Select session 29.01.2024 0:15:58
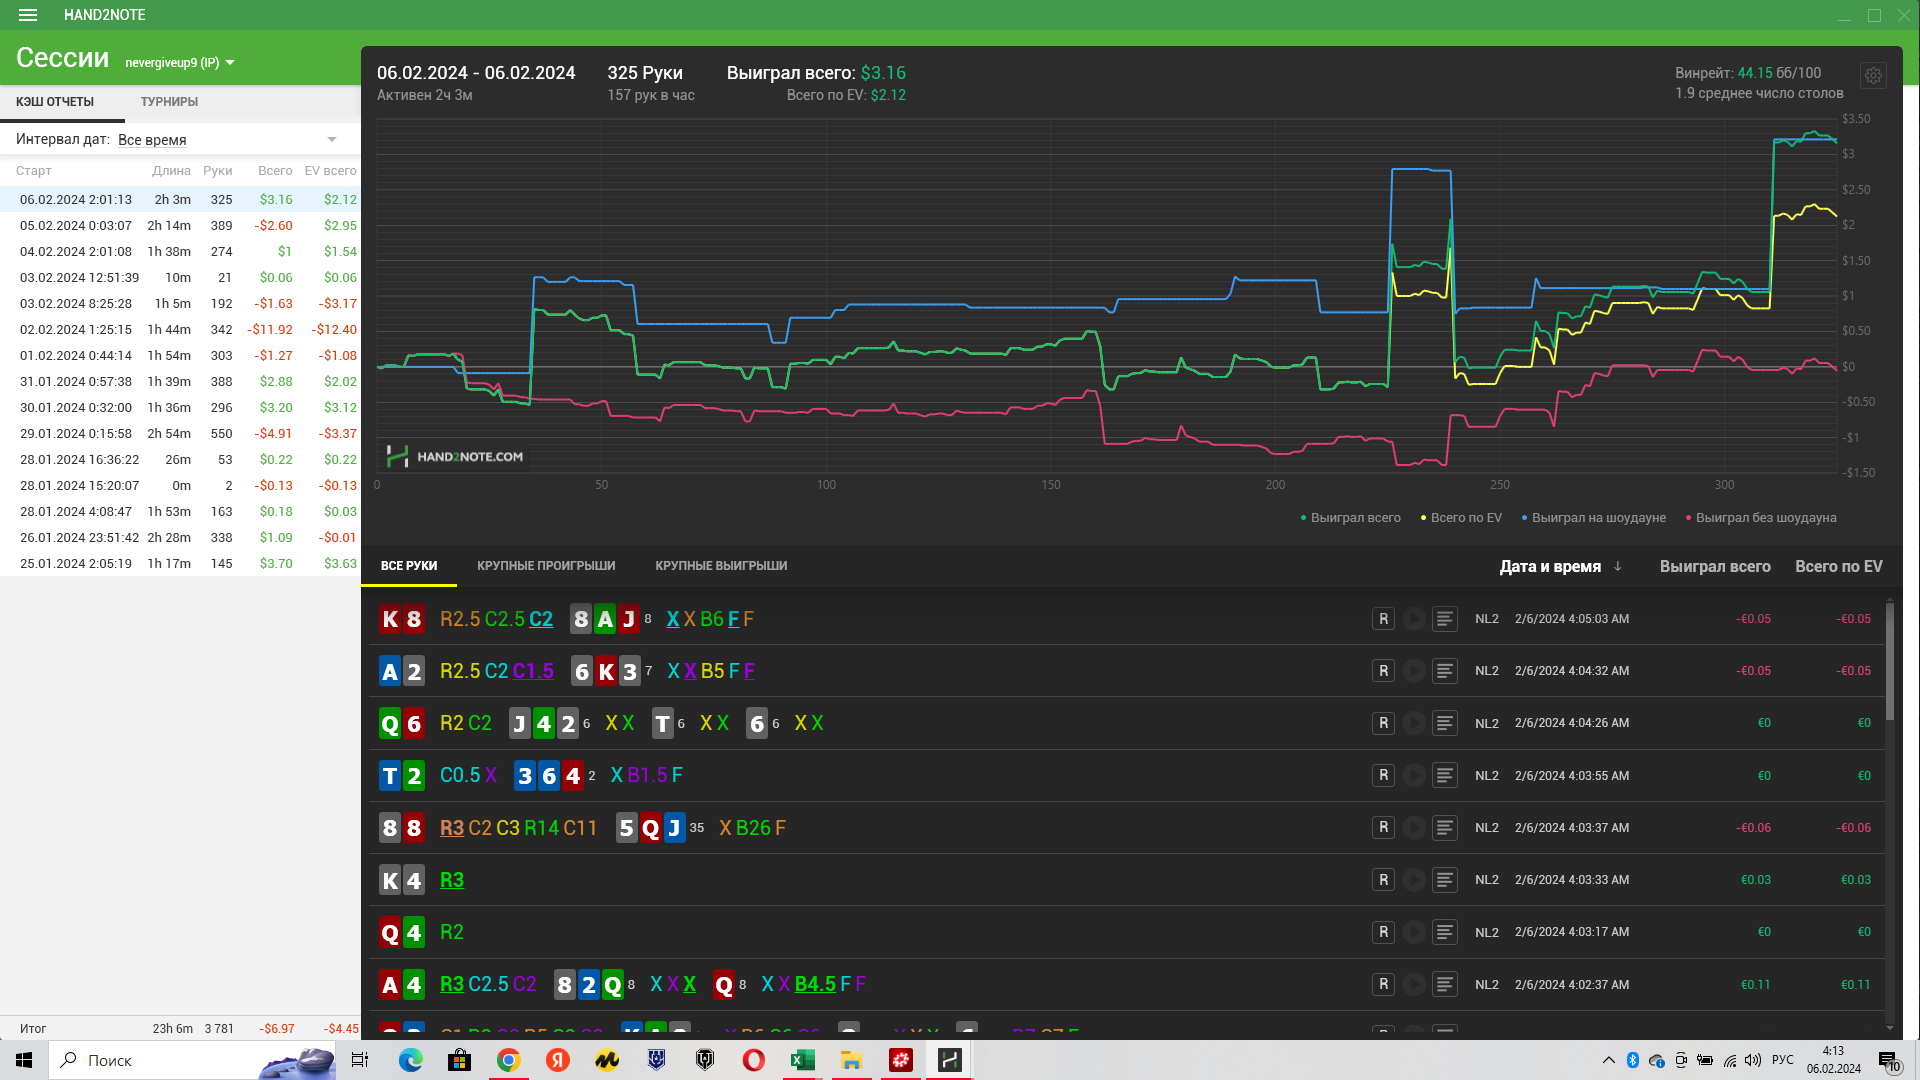The height and width of the screenshot is (1080, 1920). [x=180, y=433]
